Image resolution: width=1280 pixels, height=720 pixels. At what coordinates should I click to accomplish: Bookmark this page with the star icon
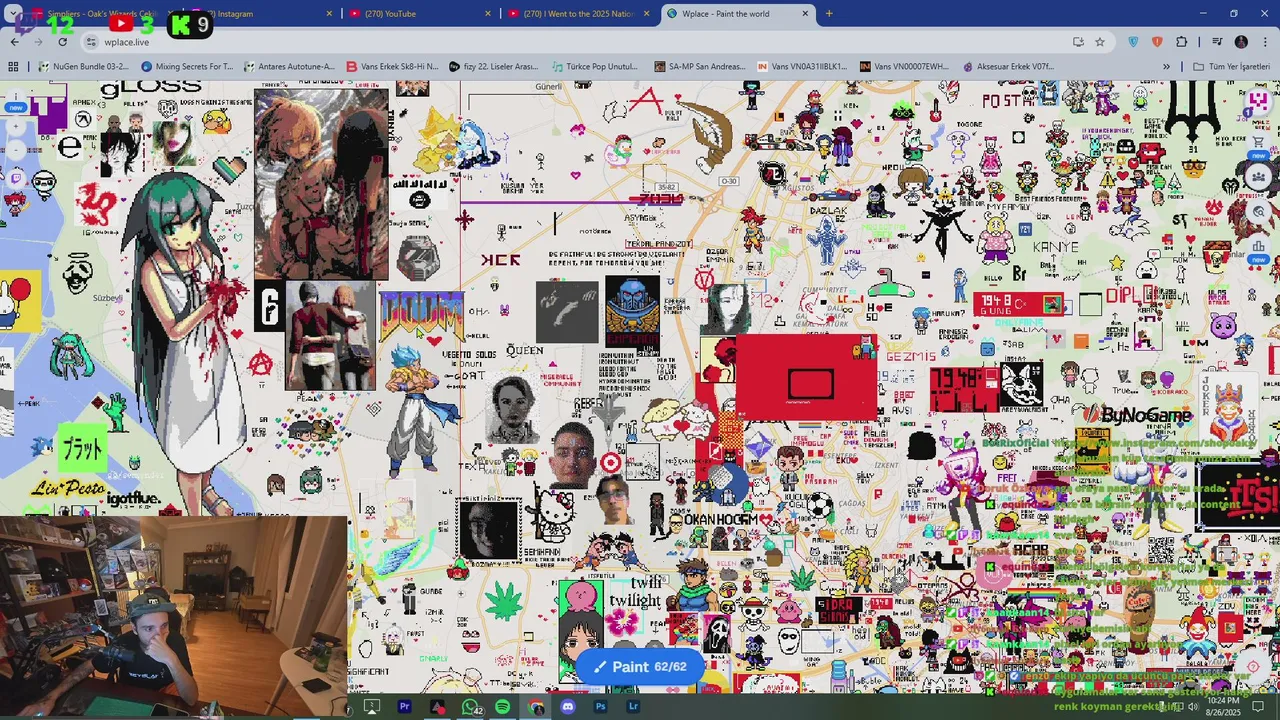coord(1100,42)
